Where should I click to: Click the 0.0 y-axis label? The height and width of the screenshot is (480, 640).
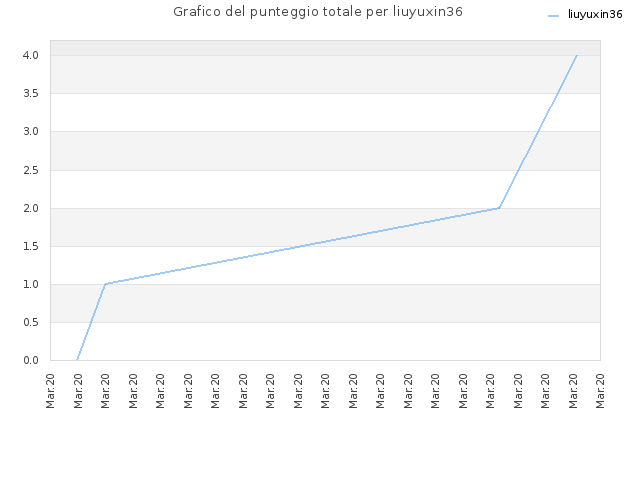31,360
